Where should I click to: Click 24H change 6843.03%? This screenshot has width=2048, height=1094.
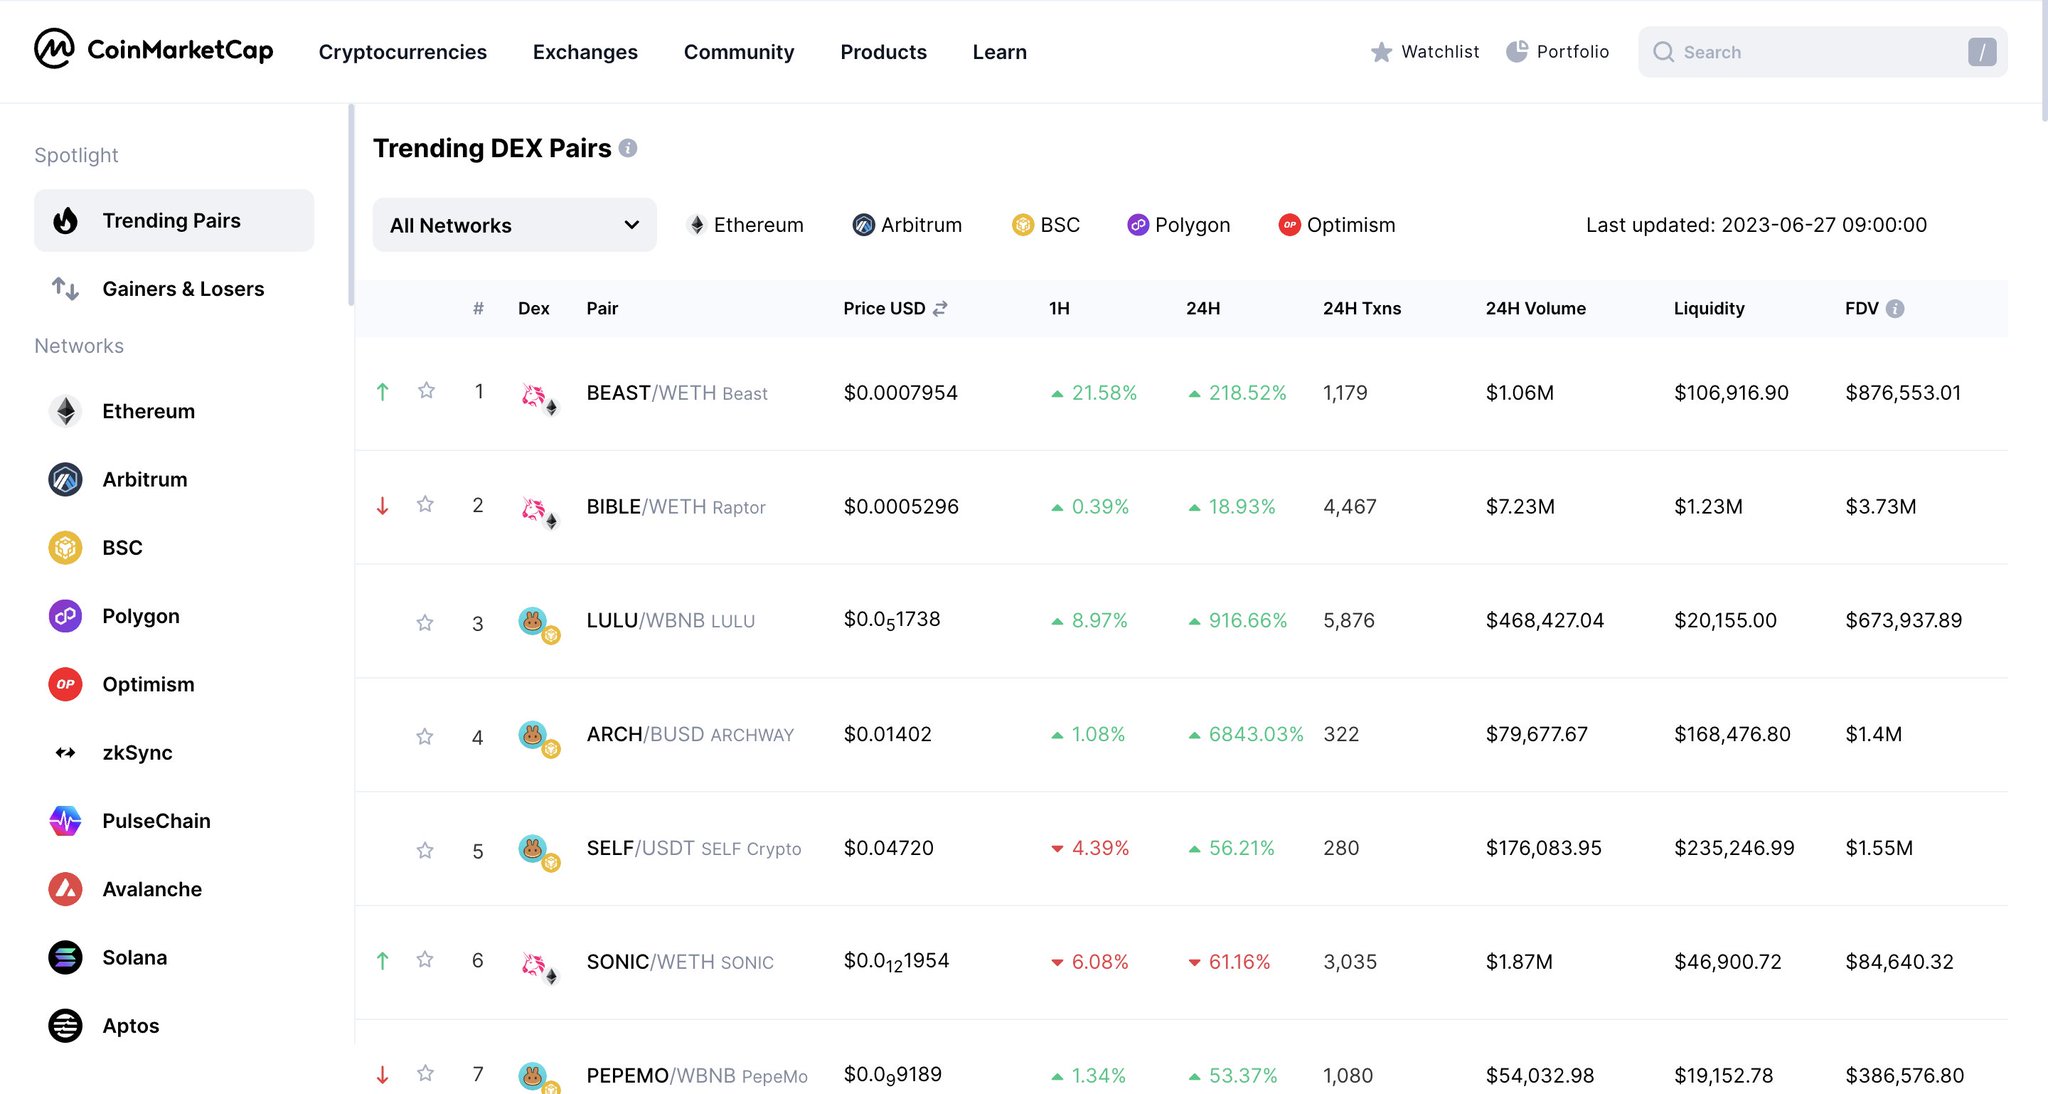pos(1246,734)
